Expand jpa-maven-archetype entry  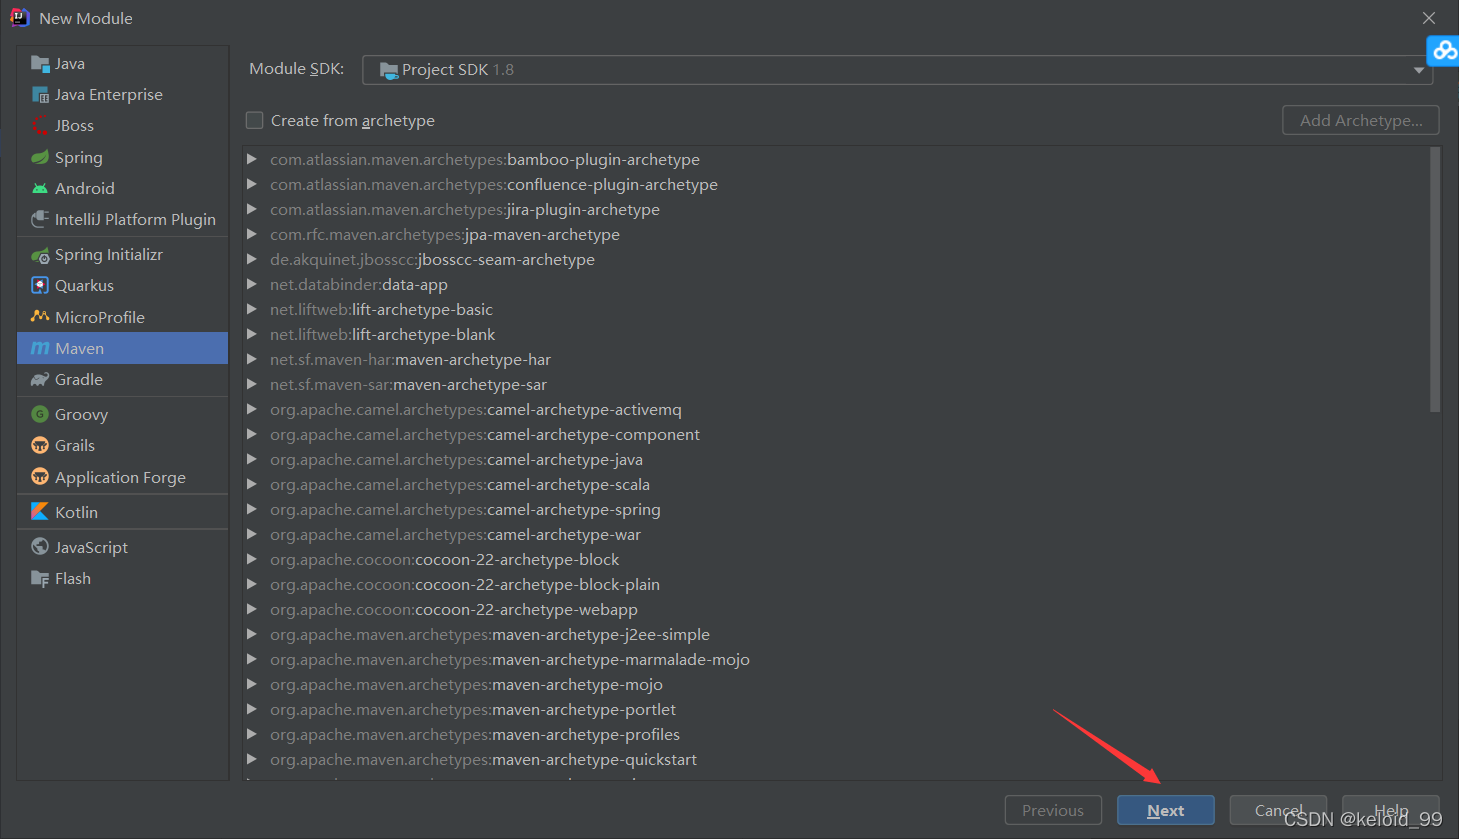pyautogui.click(x=252, y=235)
